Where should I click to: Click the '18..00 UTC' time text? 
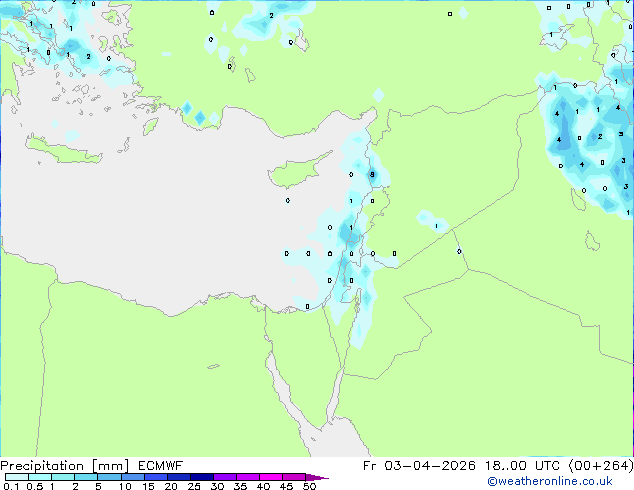tap(522, 466)
